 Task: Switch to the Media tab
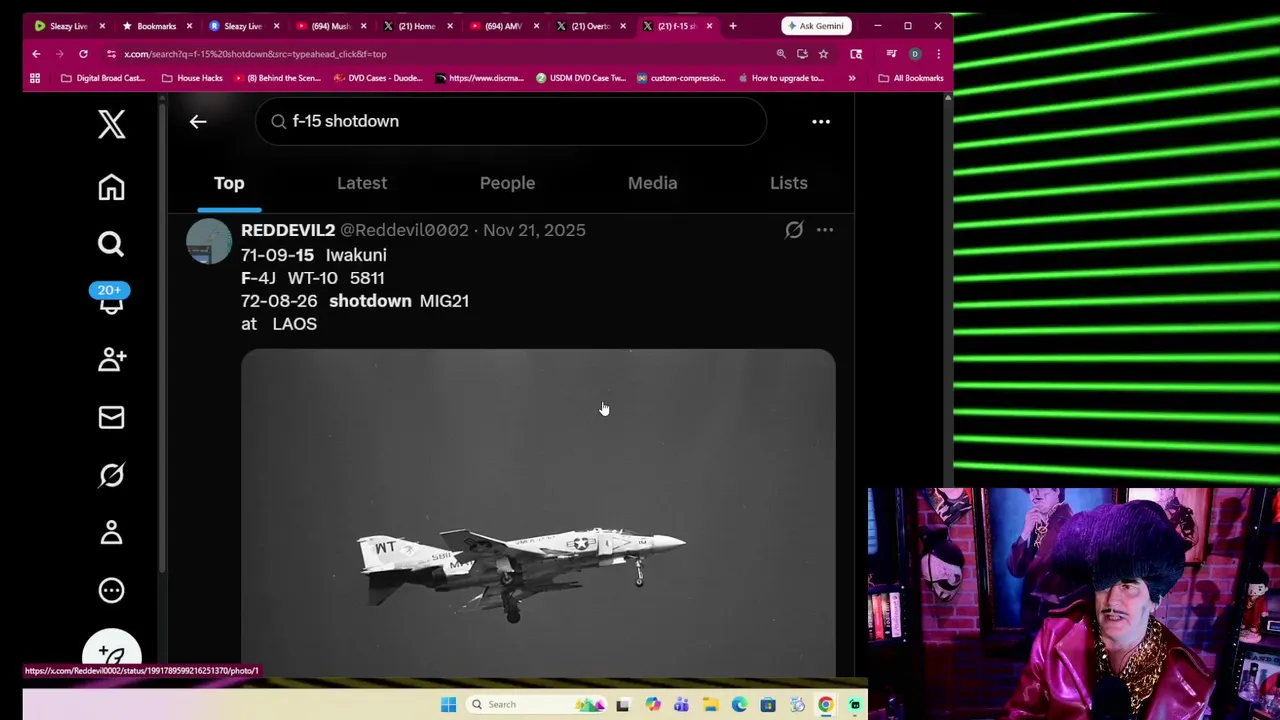point(652,183)
